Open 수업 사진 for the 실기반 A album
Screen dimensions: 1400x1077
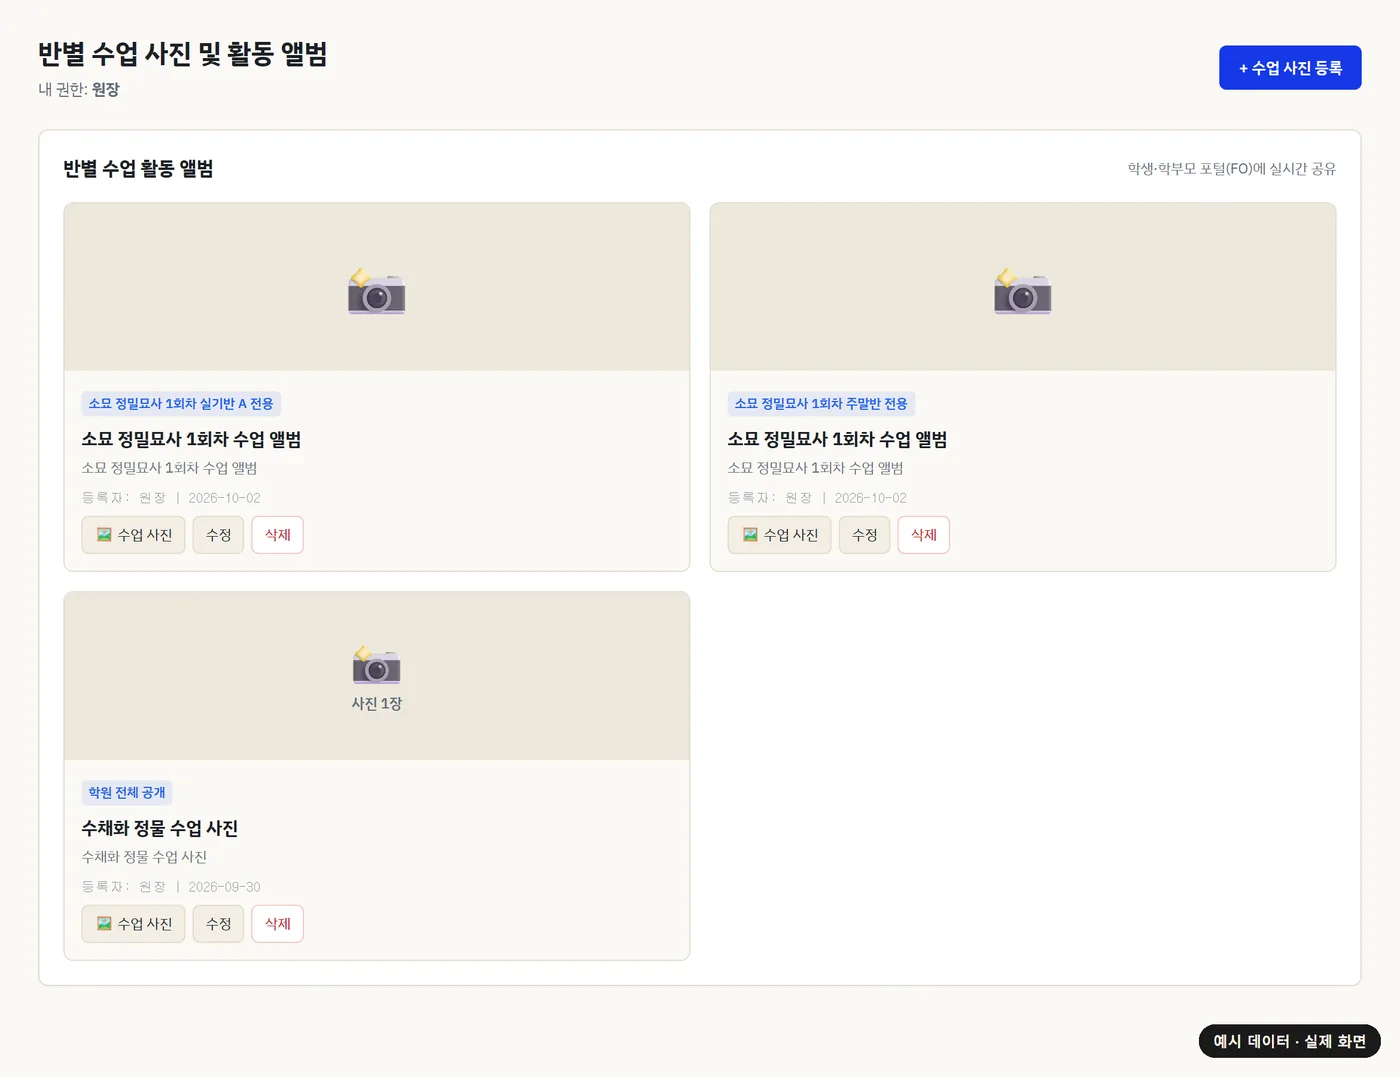point(133,535)
